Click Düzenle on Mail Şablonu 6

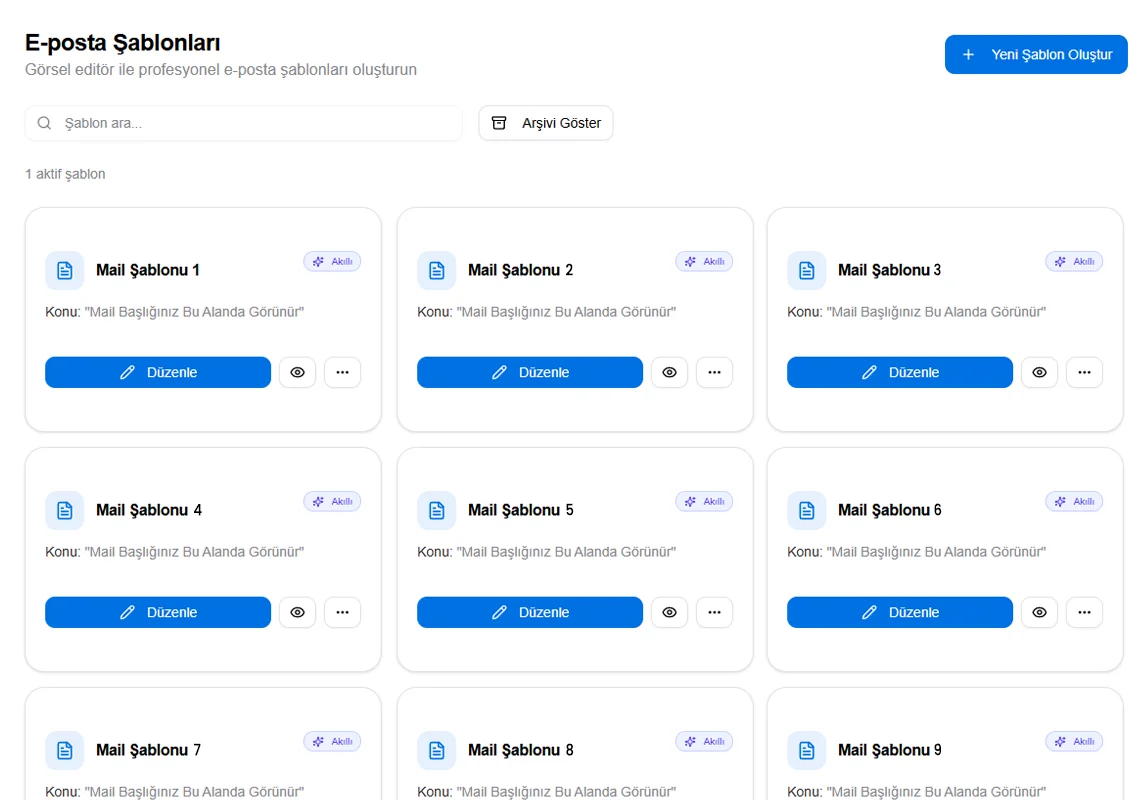[x=899, y=612]
